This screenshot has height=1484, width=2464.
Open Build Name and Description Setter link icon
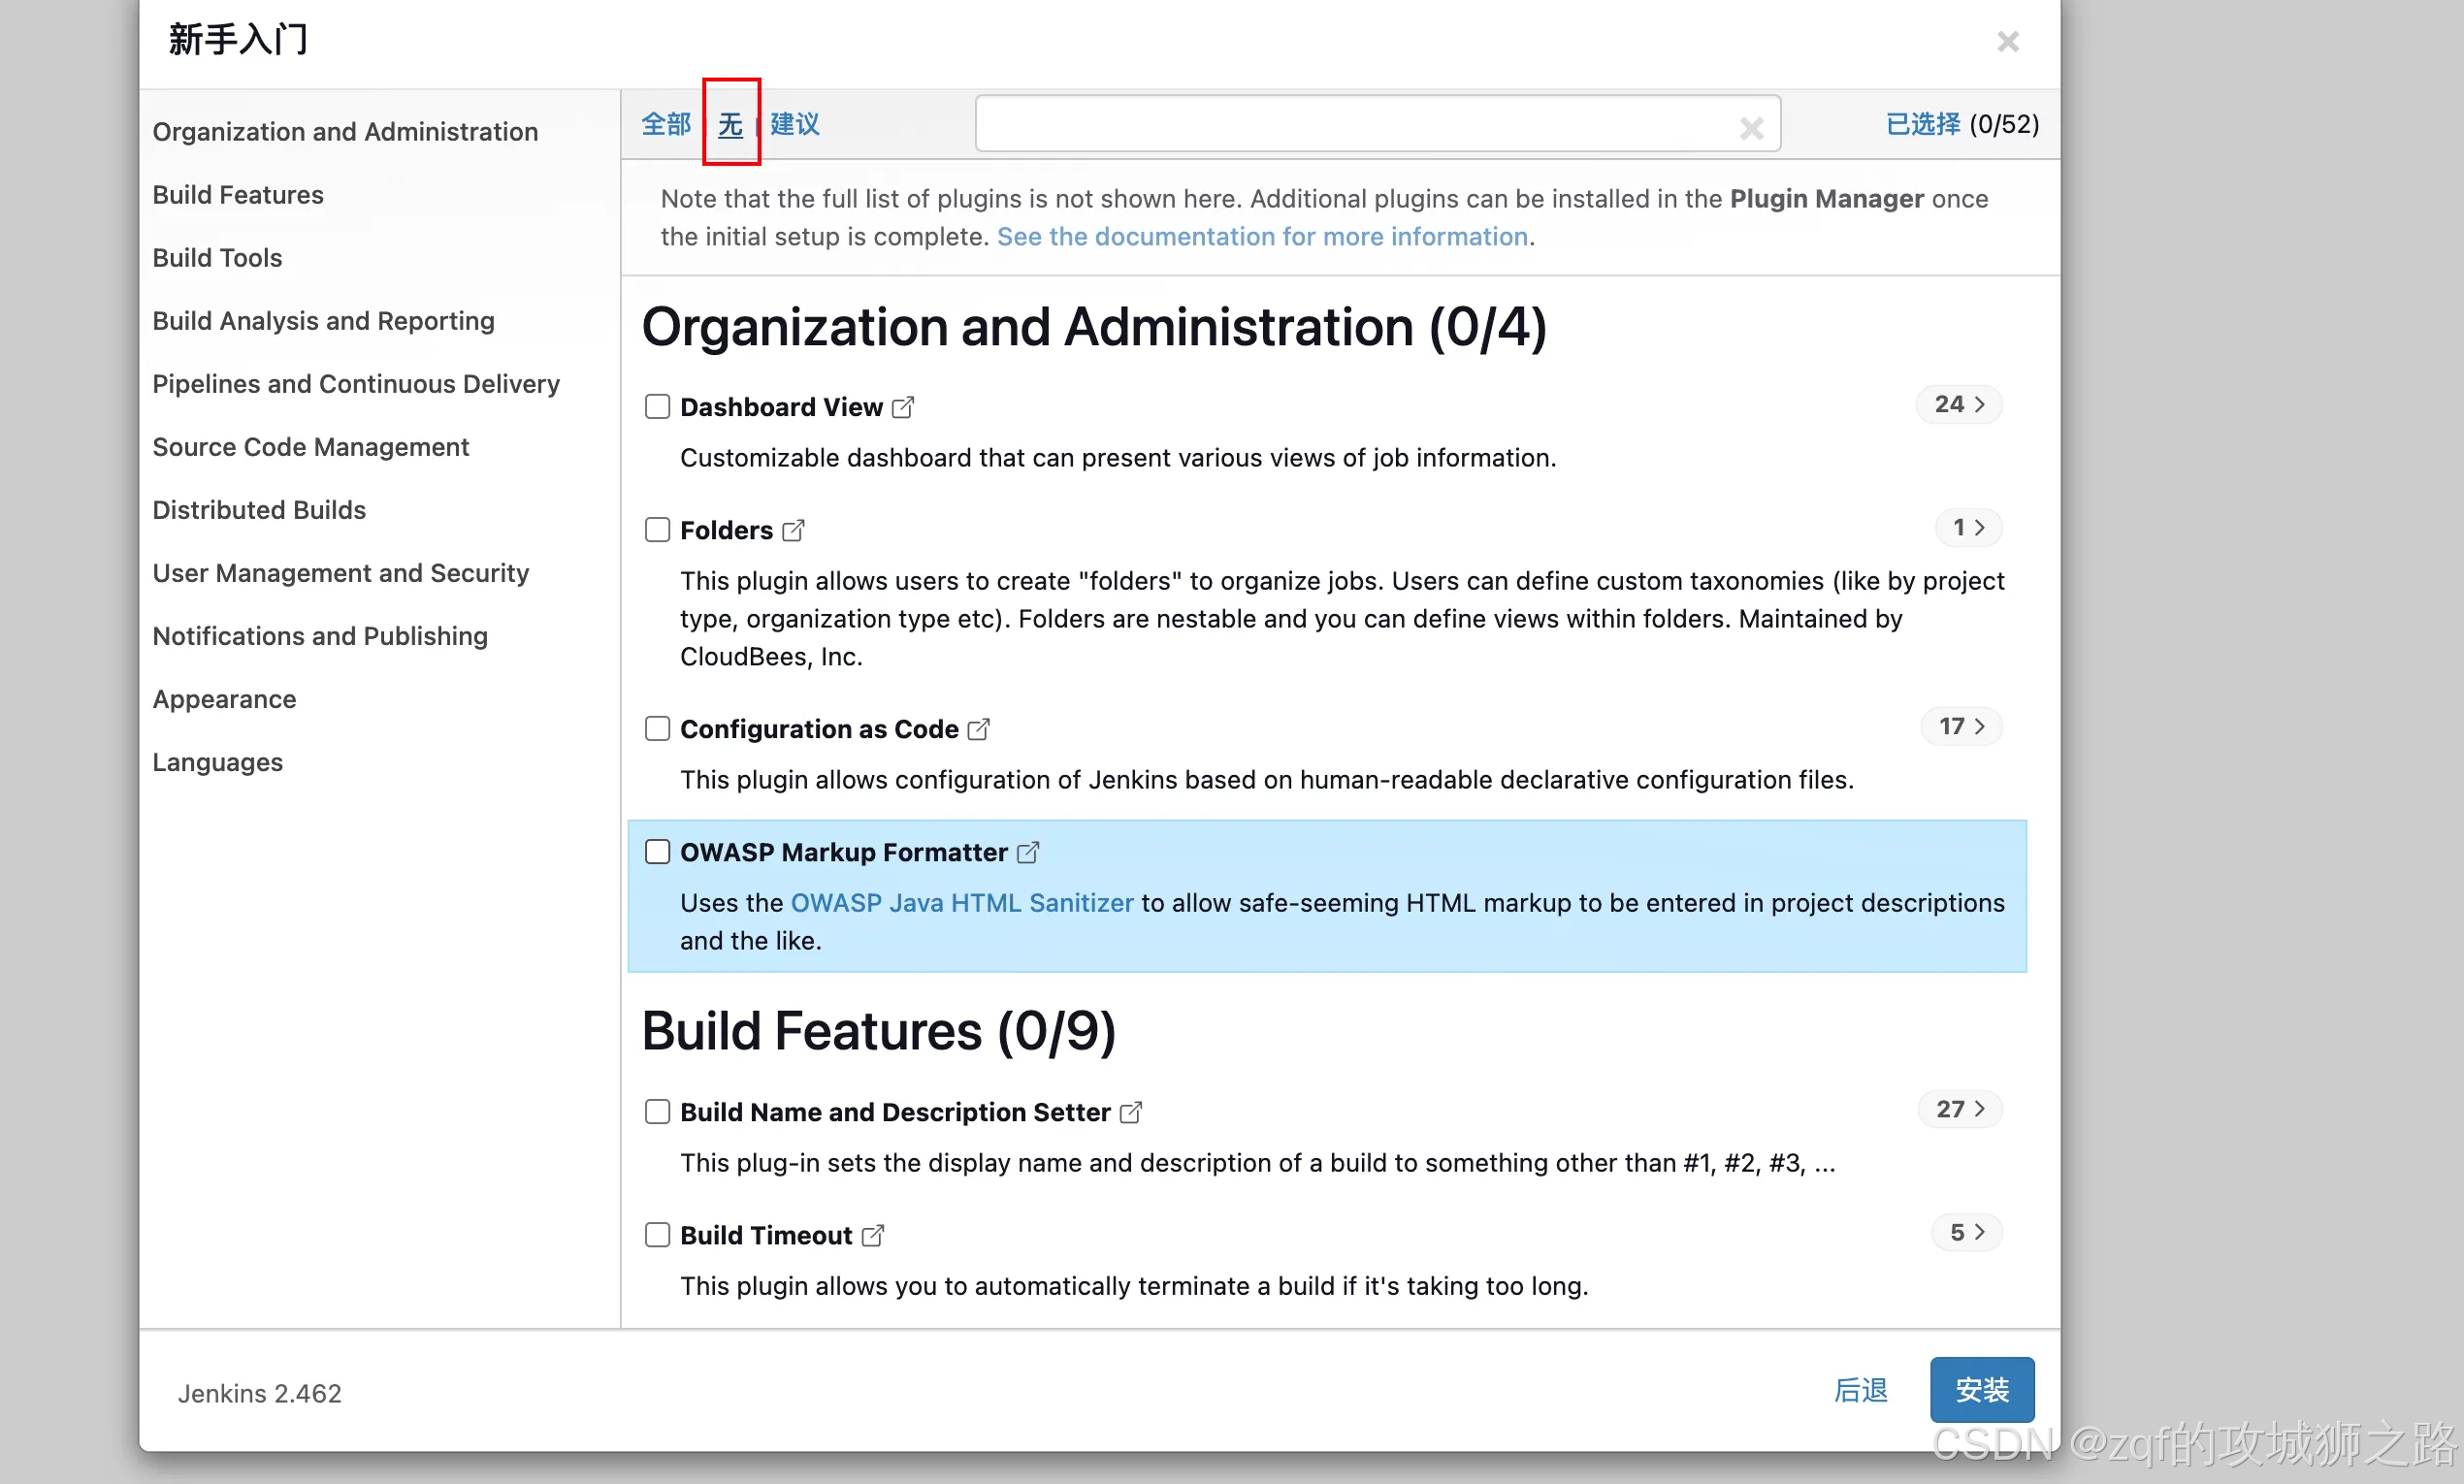coord(1130,1112)
